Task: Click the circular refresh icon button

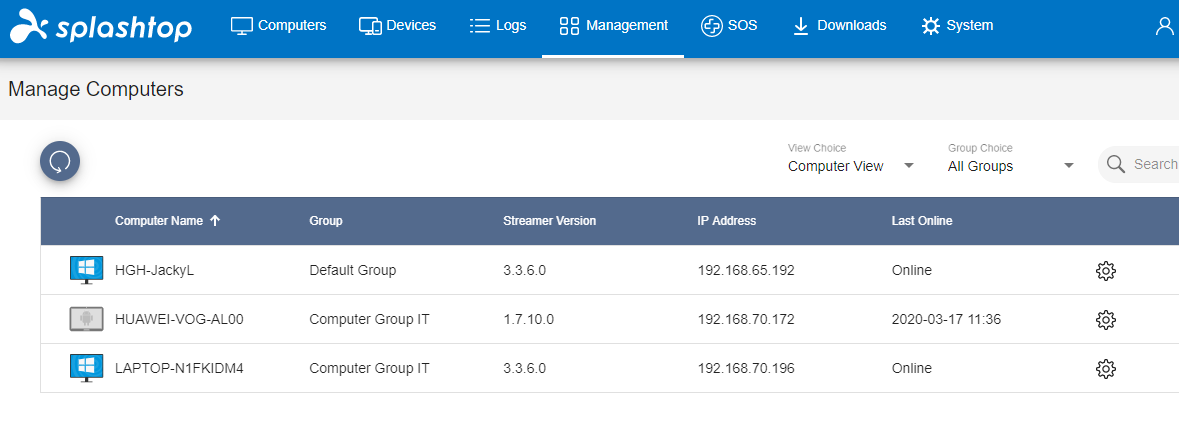Action: [x=60, y=161]
